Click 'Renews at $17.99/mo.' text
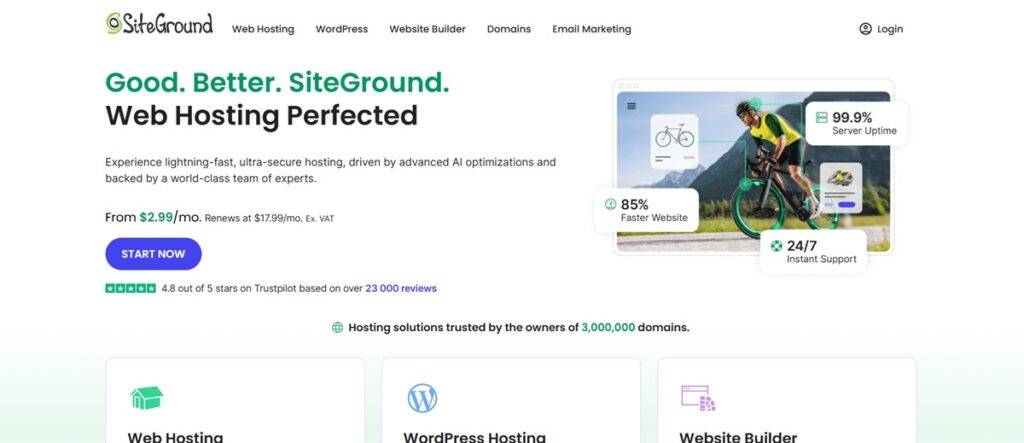The image size is (1024, 443). coord(254,218)
